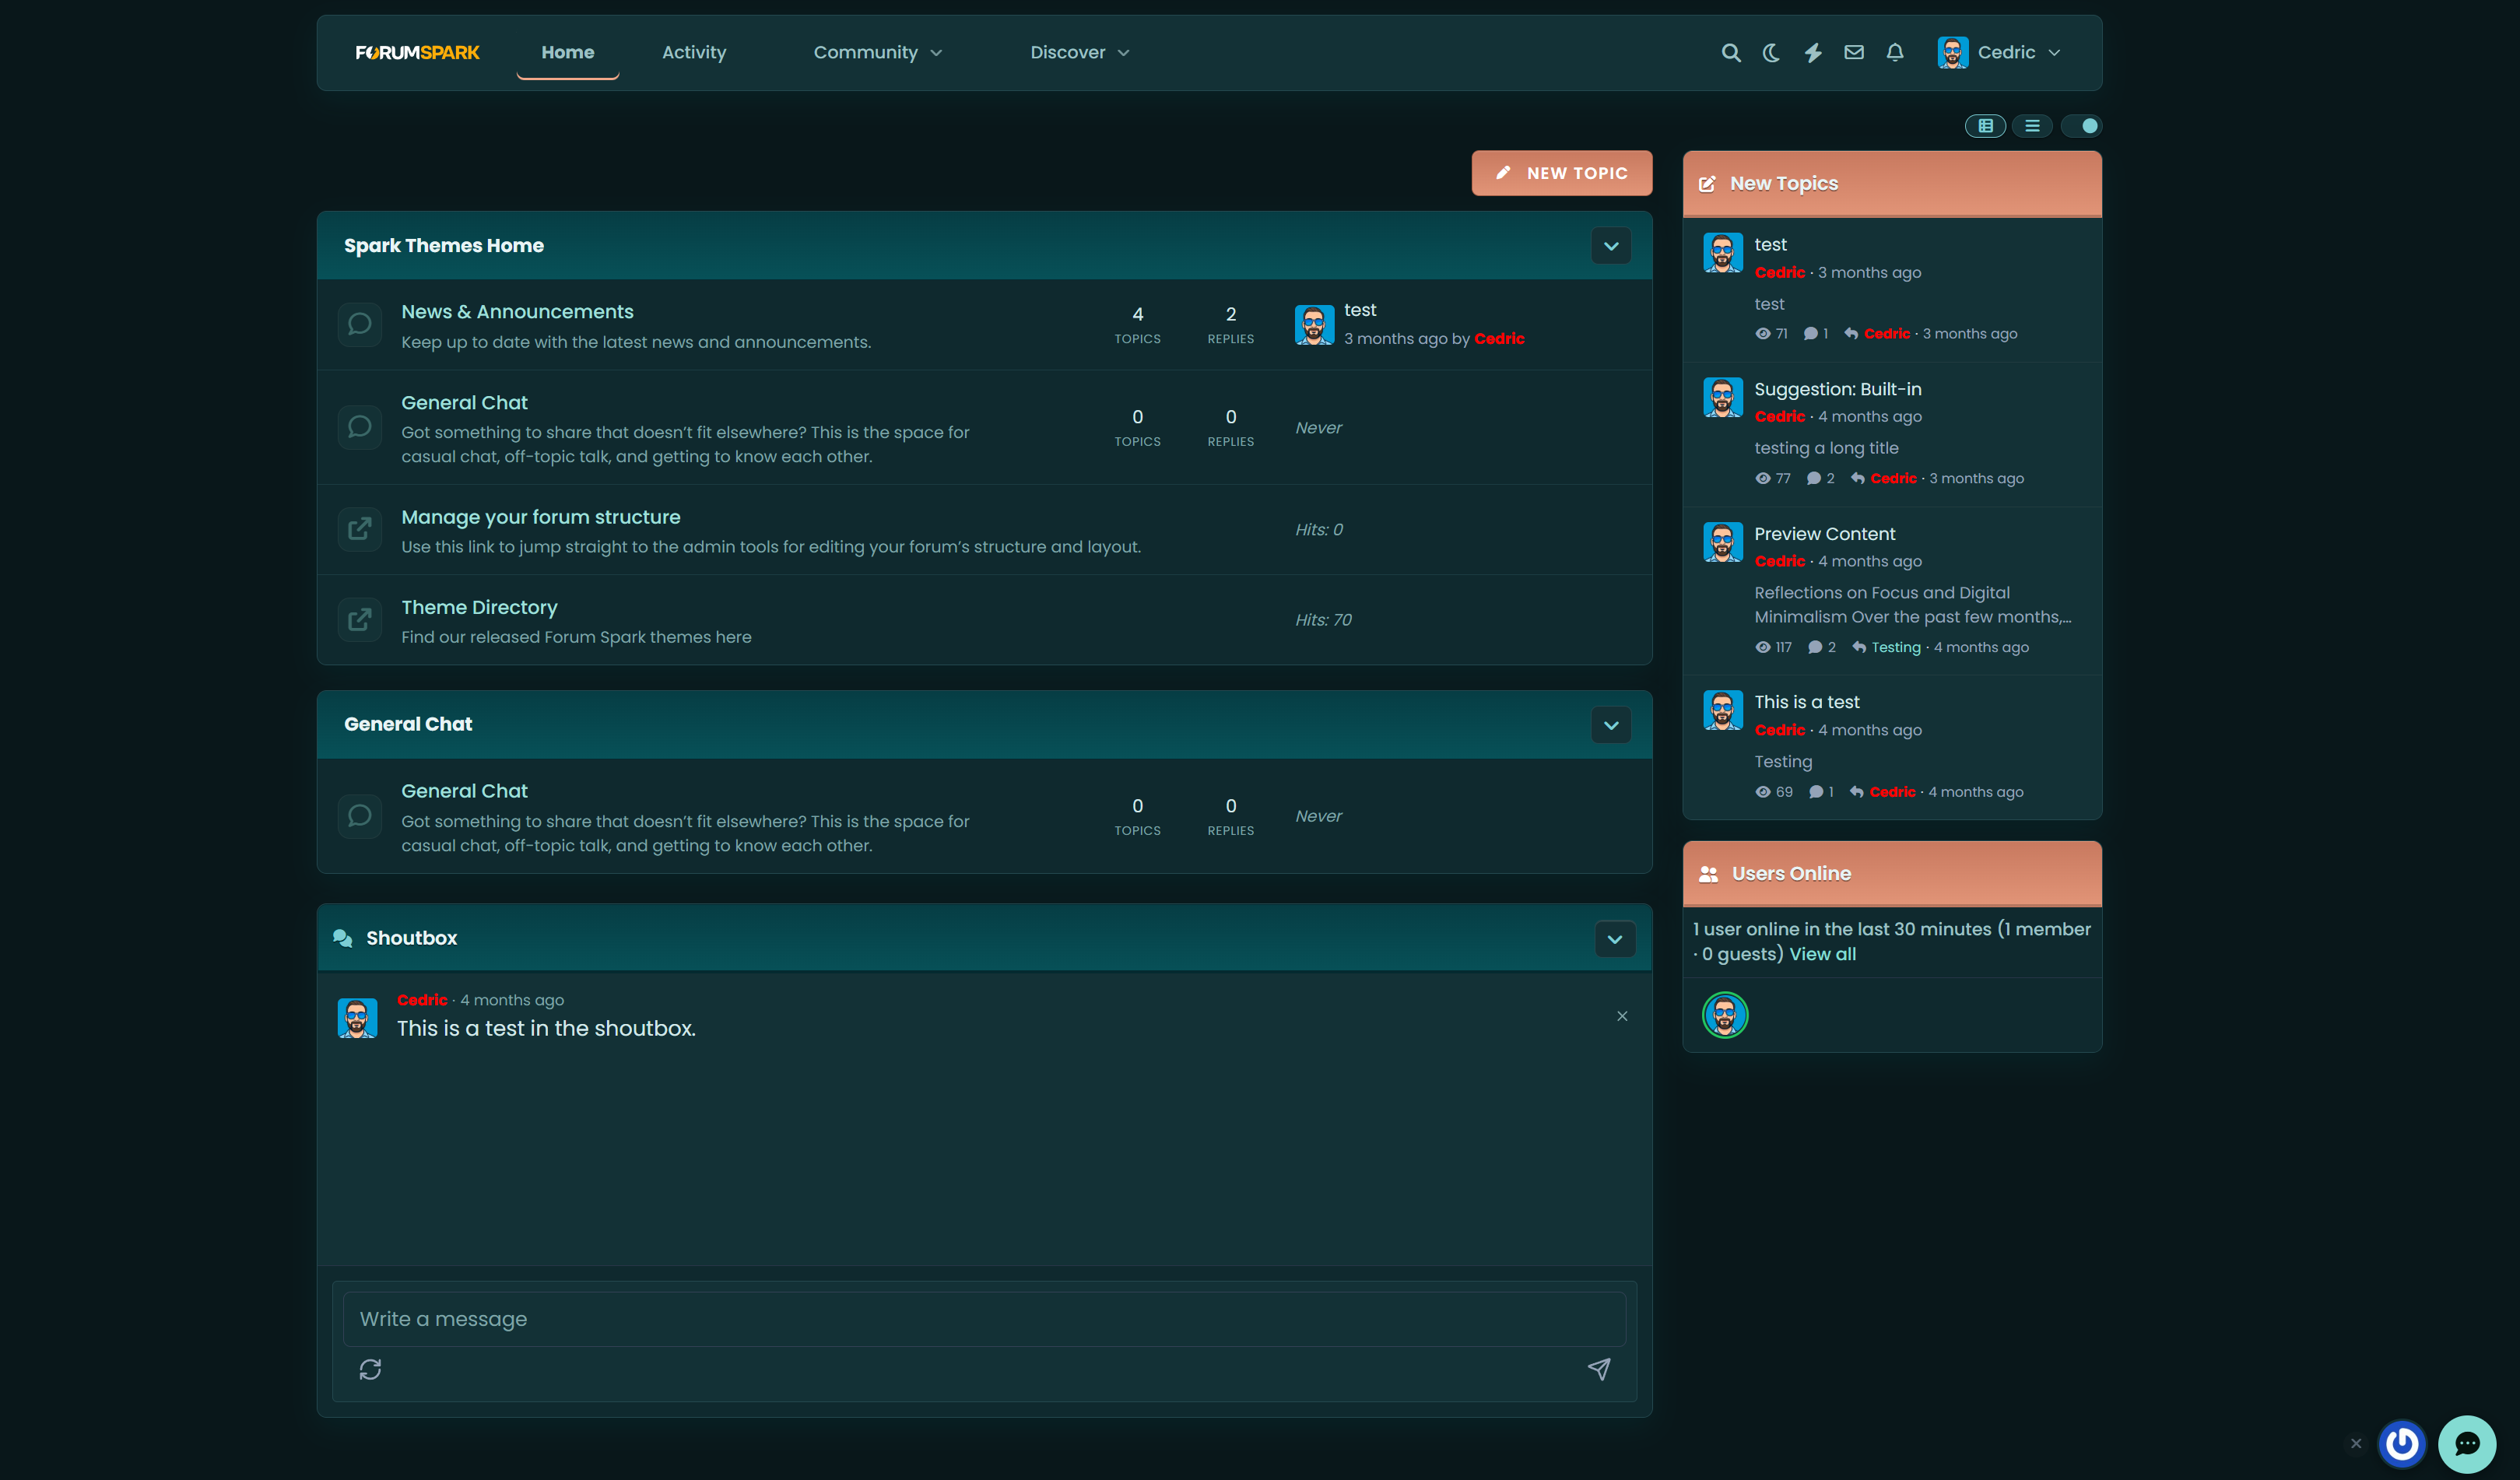The height and width of the screenshot is (1480, 2520).
Task: Open This is a test topic
Action: 1806,702
